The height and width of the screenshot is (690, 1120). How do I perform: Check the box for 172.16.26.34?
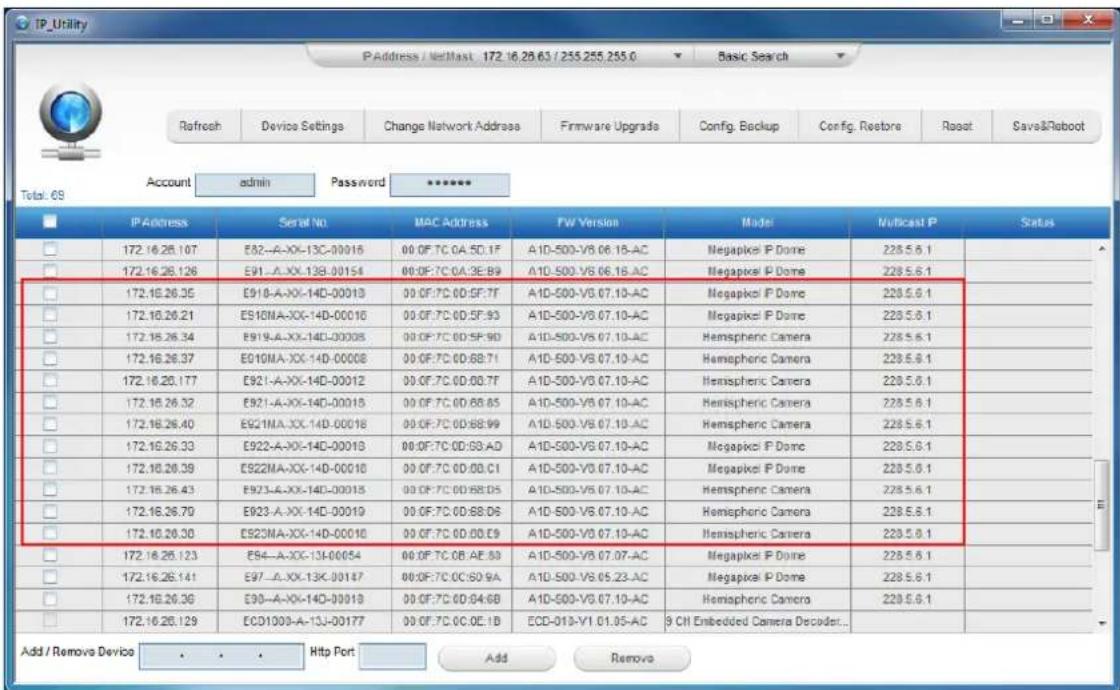click(50, 336)
